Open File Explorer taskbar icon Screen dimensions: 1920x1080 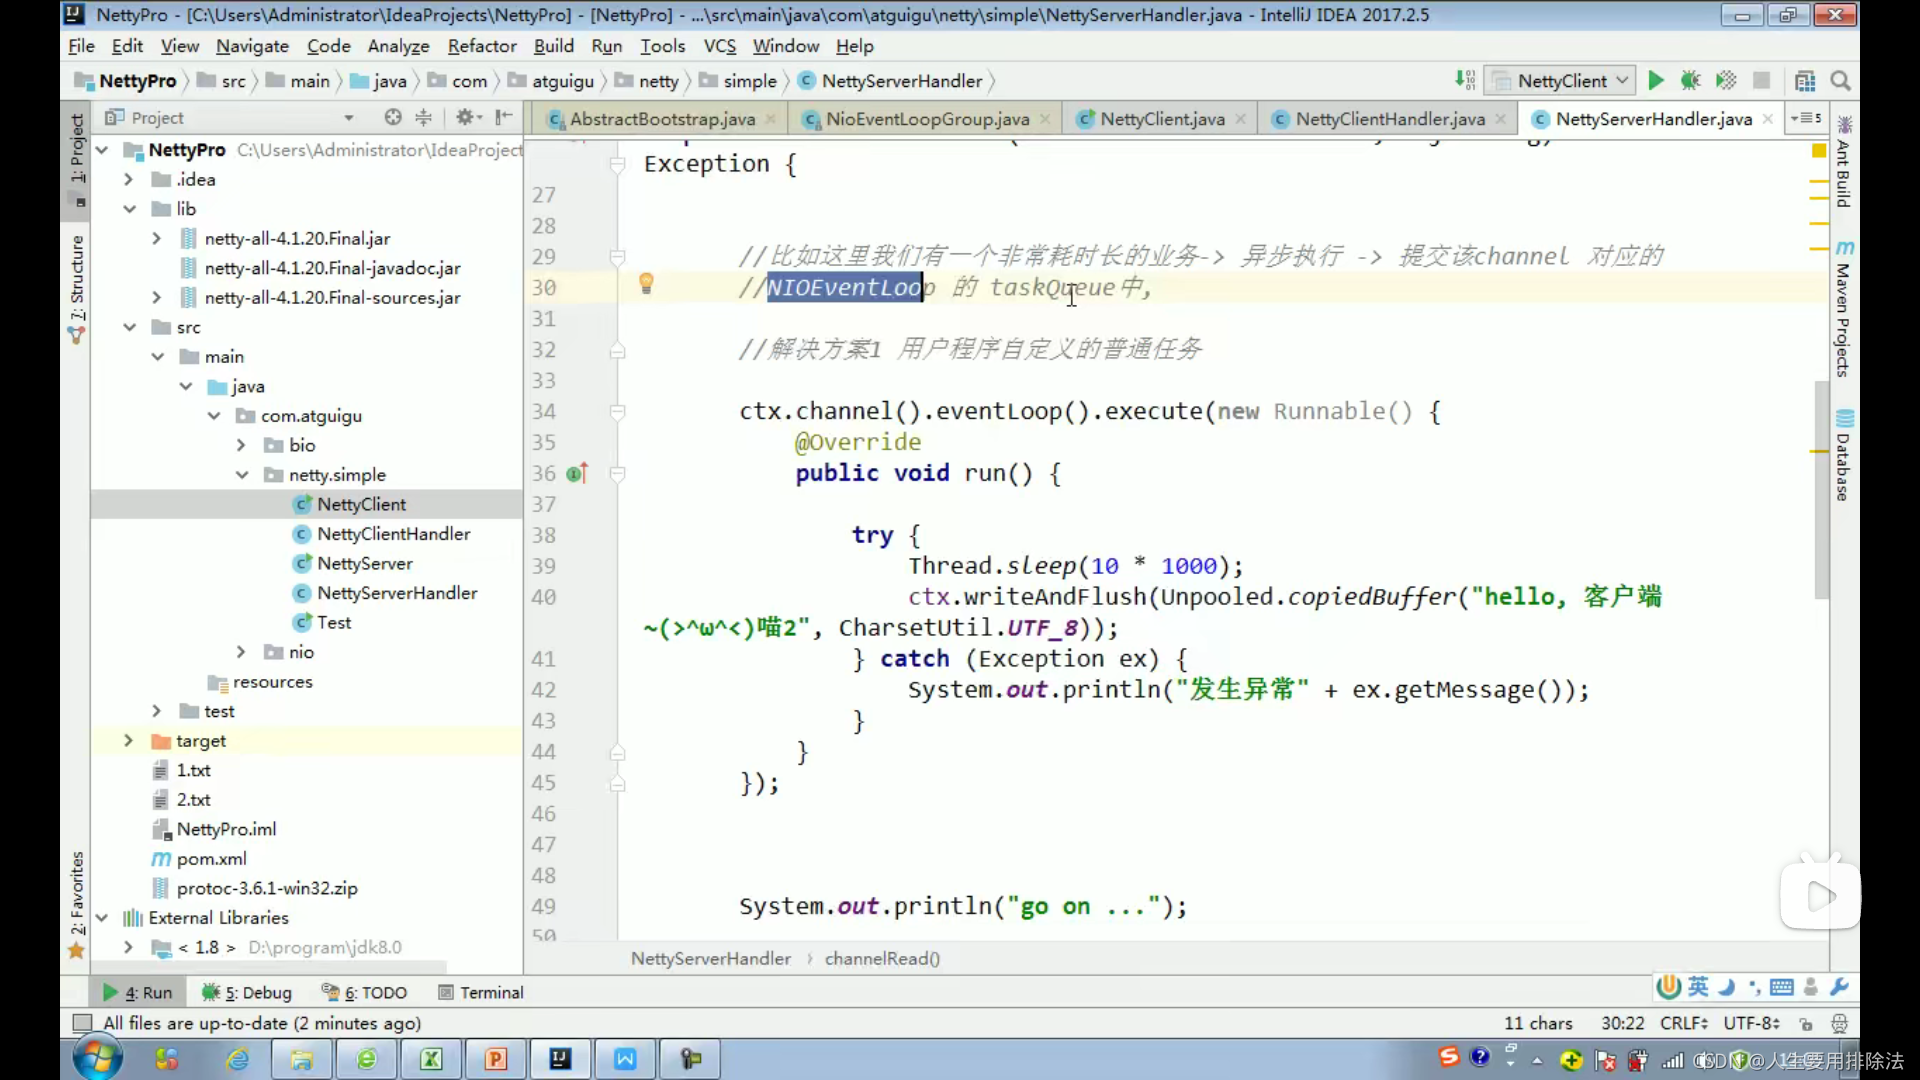301,1059
